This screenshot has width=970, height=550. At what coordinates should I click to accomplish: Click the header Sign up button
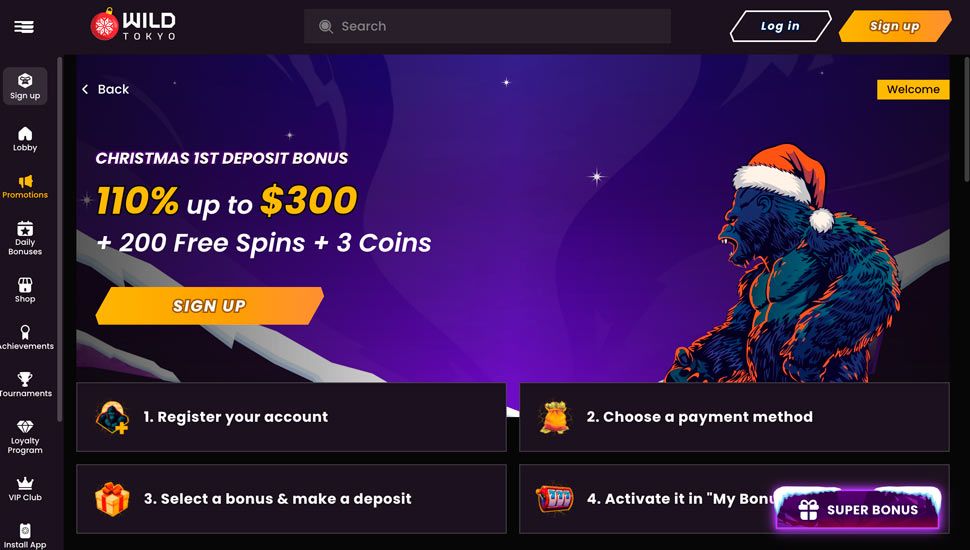895,26
